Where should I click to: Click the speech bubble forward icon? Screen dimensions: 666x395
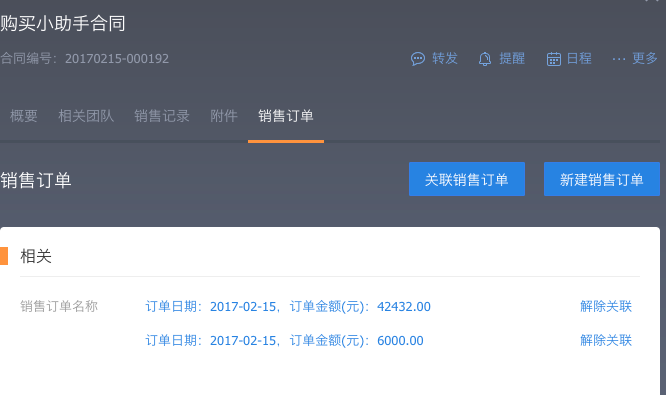click(x=418, y=59)
